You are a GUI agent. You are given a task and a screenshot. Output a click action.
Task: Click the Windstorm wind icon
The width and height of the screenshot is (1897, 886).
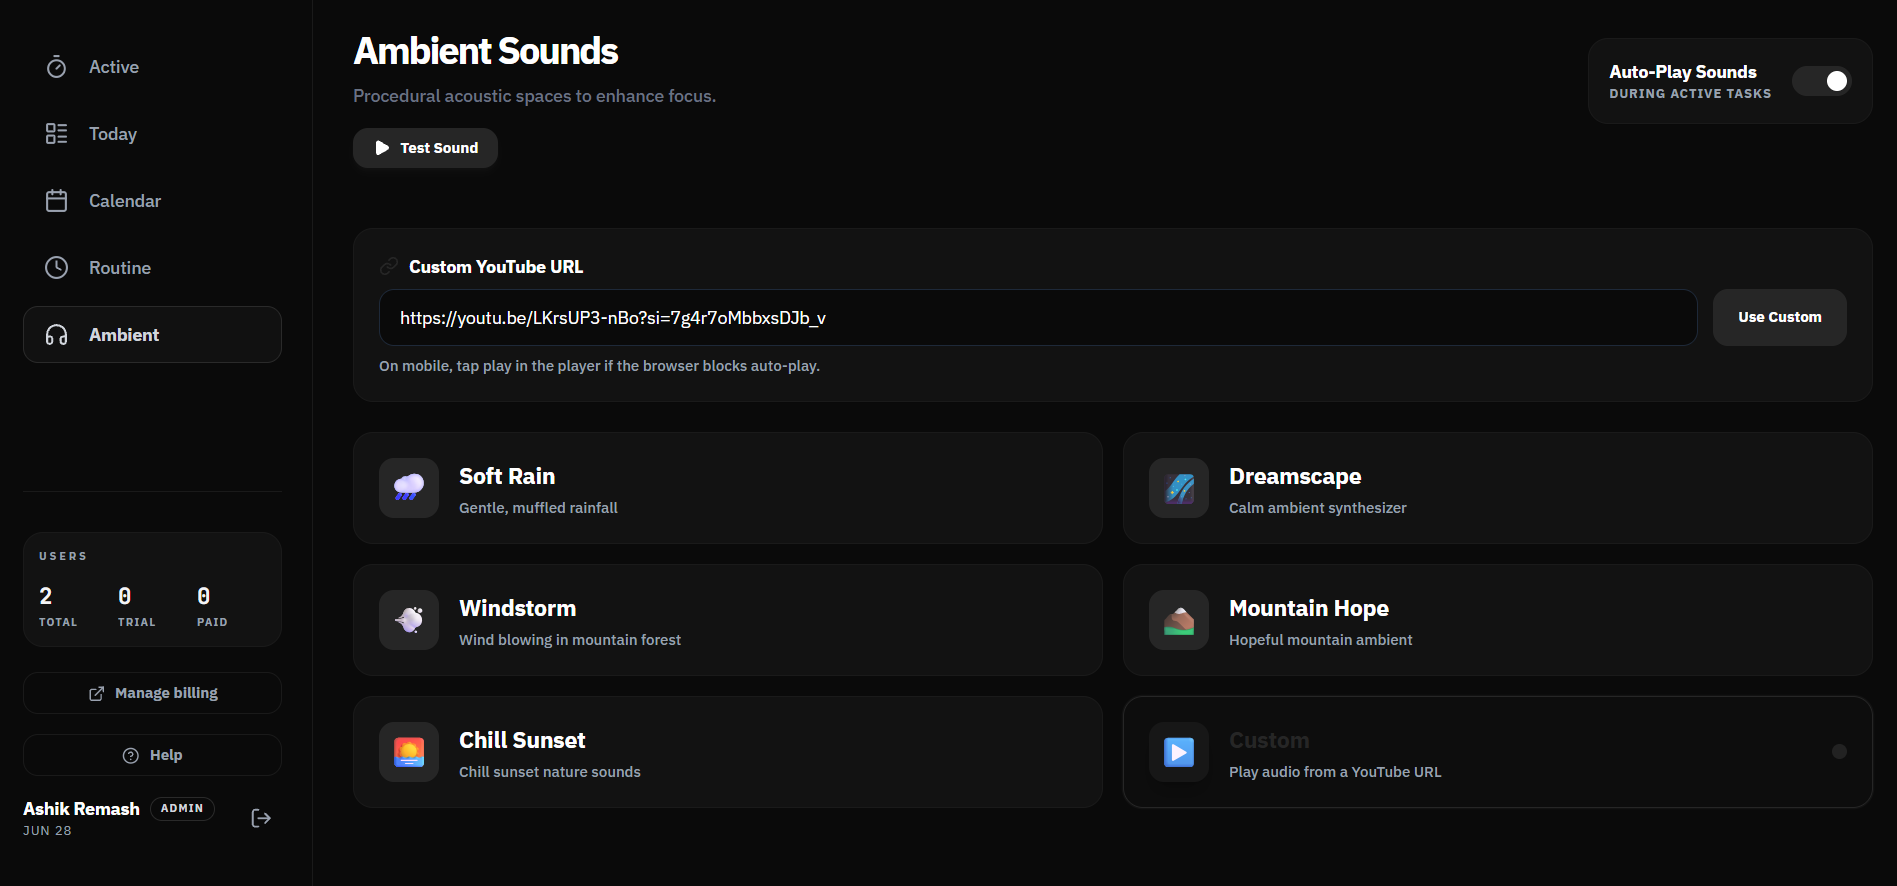[x=409, y=620]
